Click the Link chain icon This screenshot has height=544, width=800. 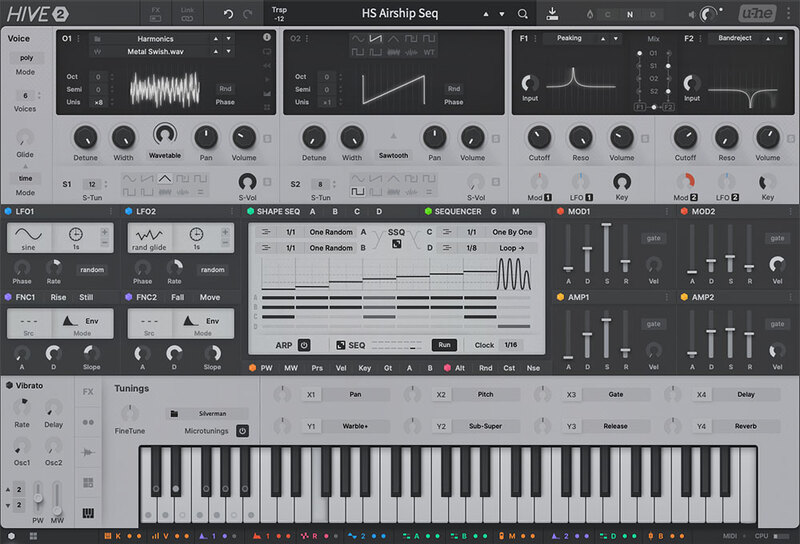[x=187, y=14]
